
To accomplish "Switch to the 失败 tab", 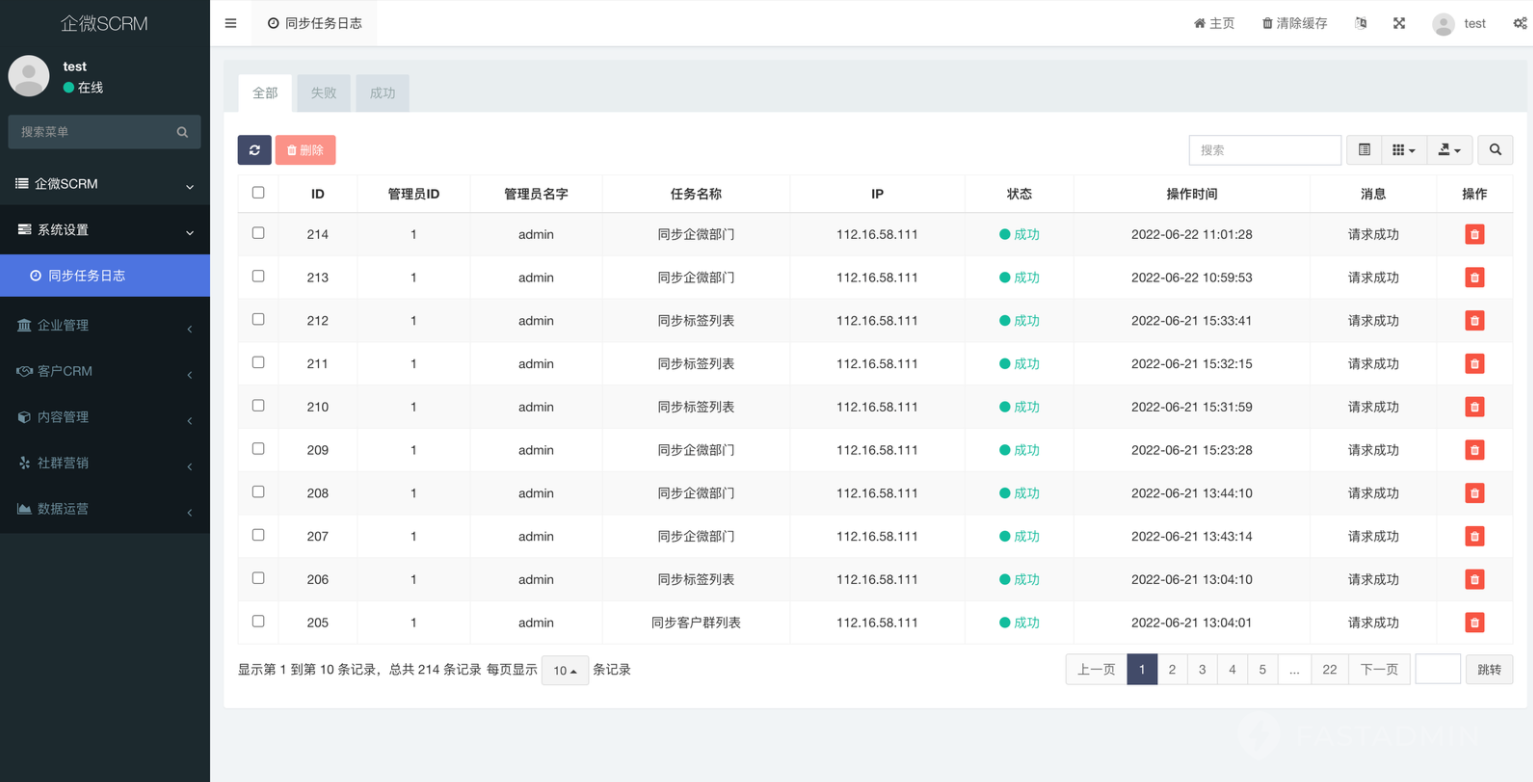I will 323,93.
